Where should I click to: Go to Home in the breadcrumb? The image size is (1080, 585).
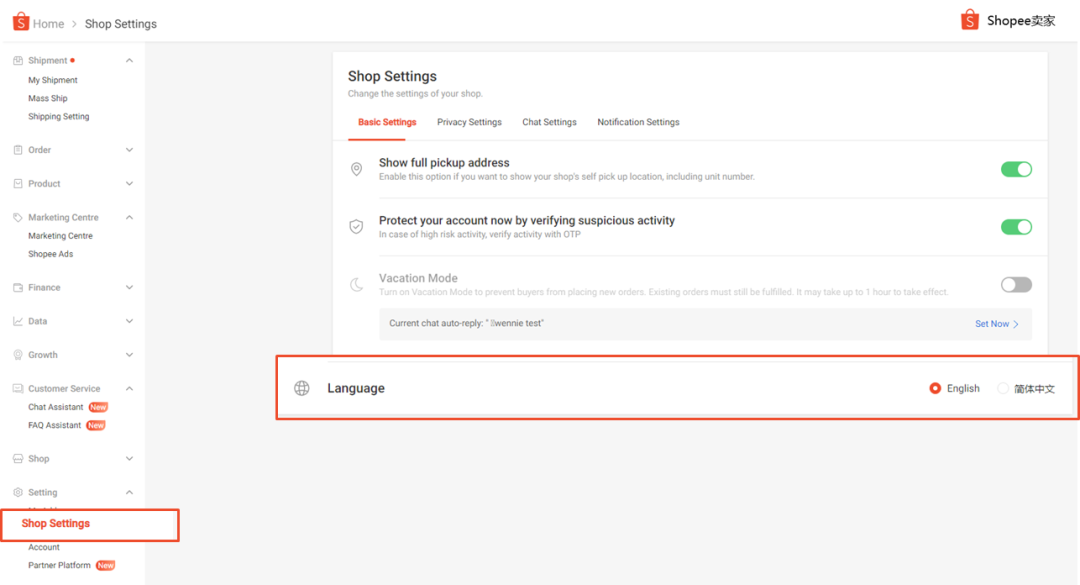(x=48, y=24)
